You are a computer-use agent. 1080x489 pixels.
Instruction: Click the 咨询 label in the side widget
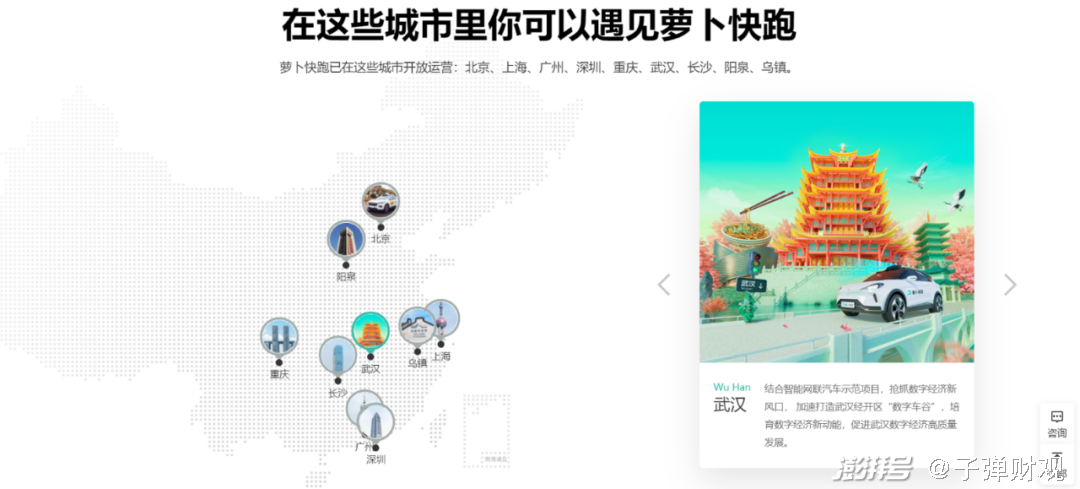pos(1057,433)
